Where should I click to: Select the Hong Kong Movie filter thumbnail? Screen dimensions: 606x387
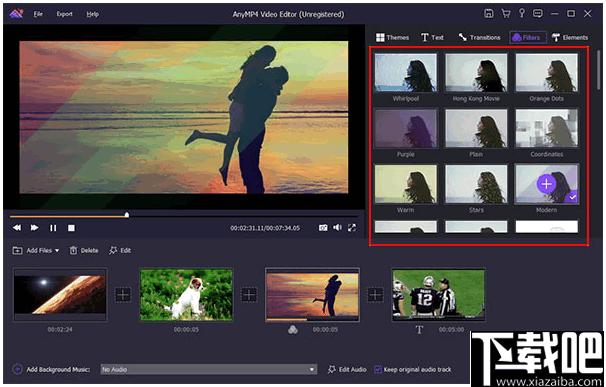point(476,72)
